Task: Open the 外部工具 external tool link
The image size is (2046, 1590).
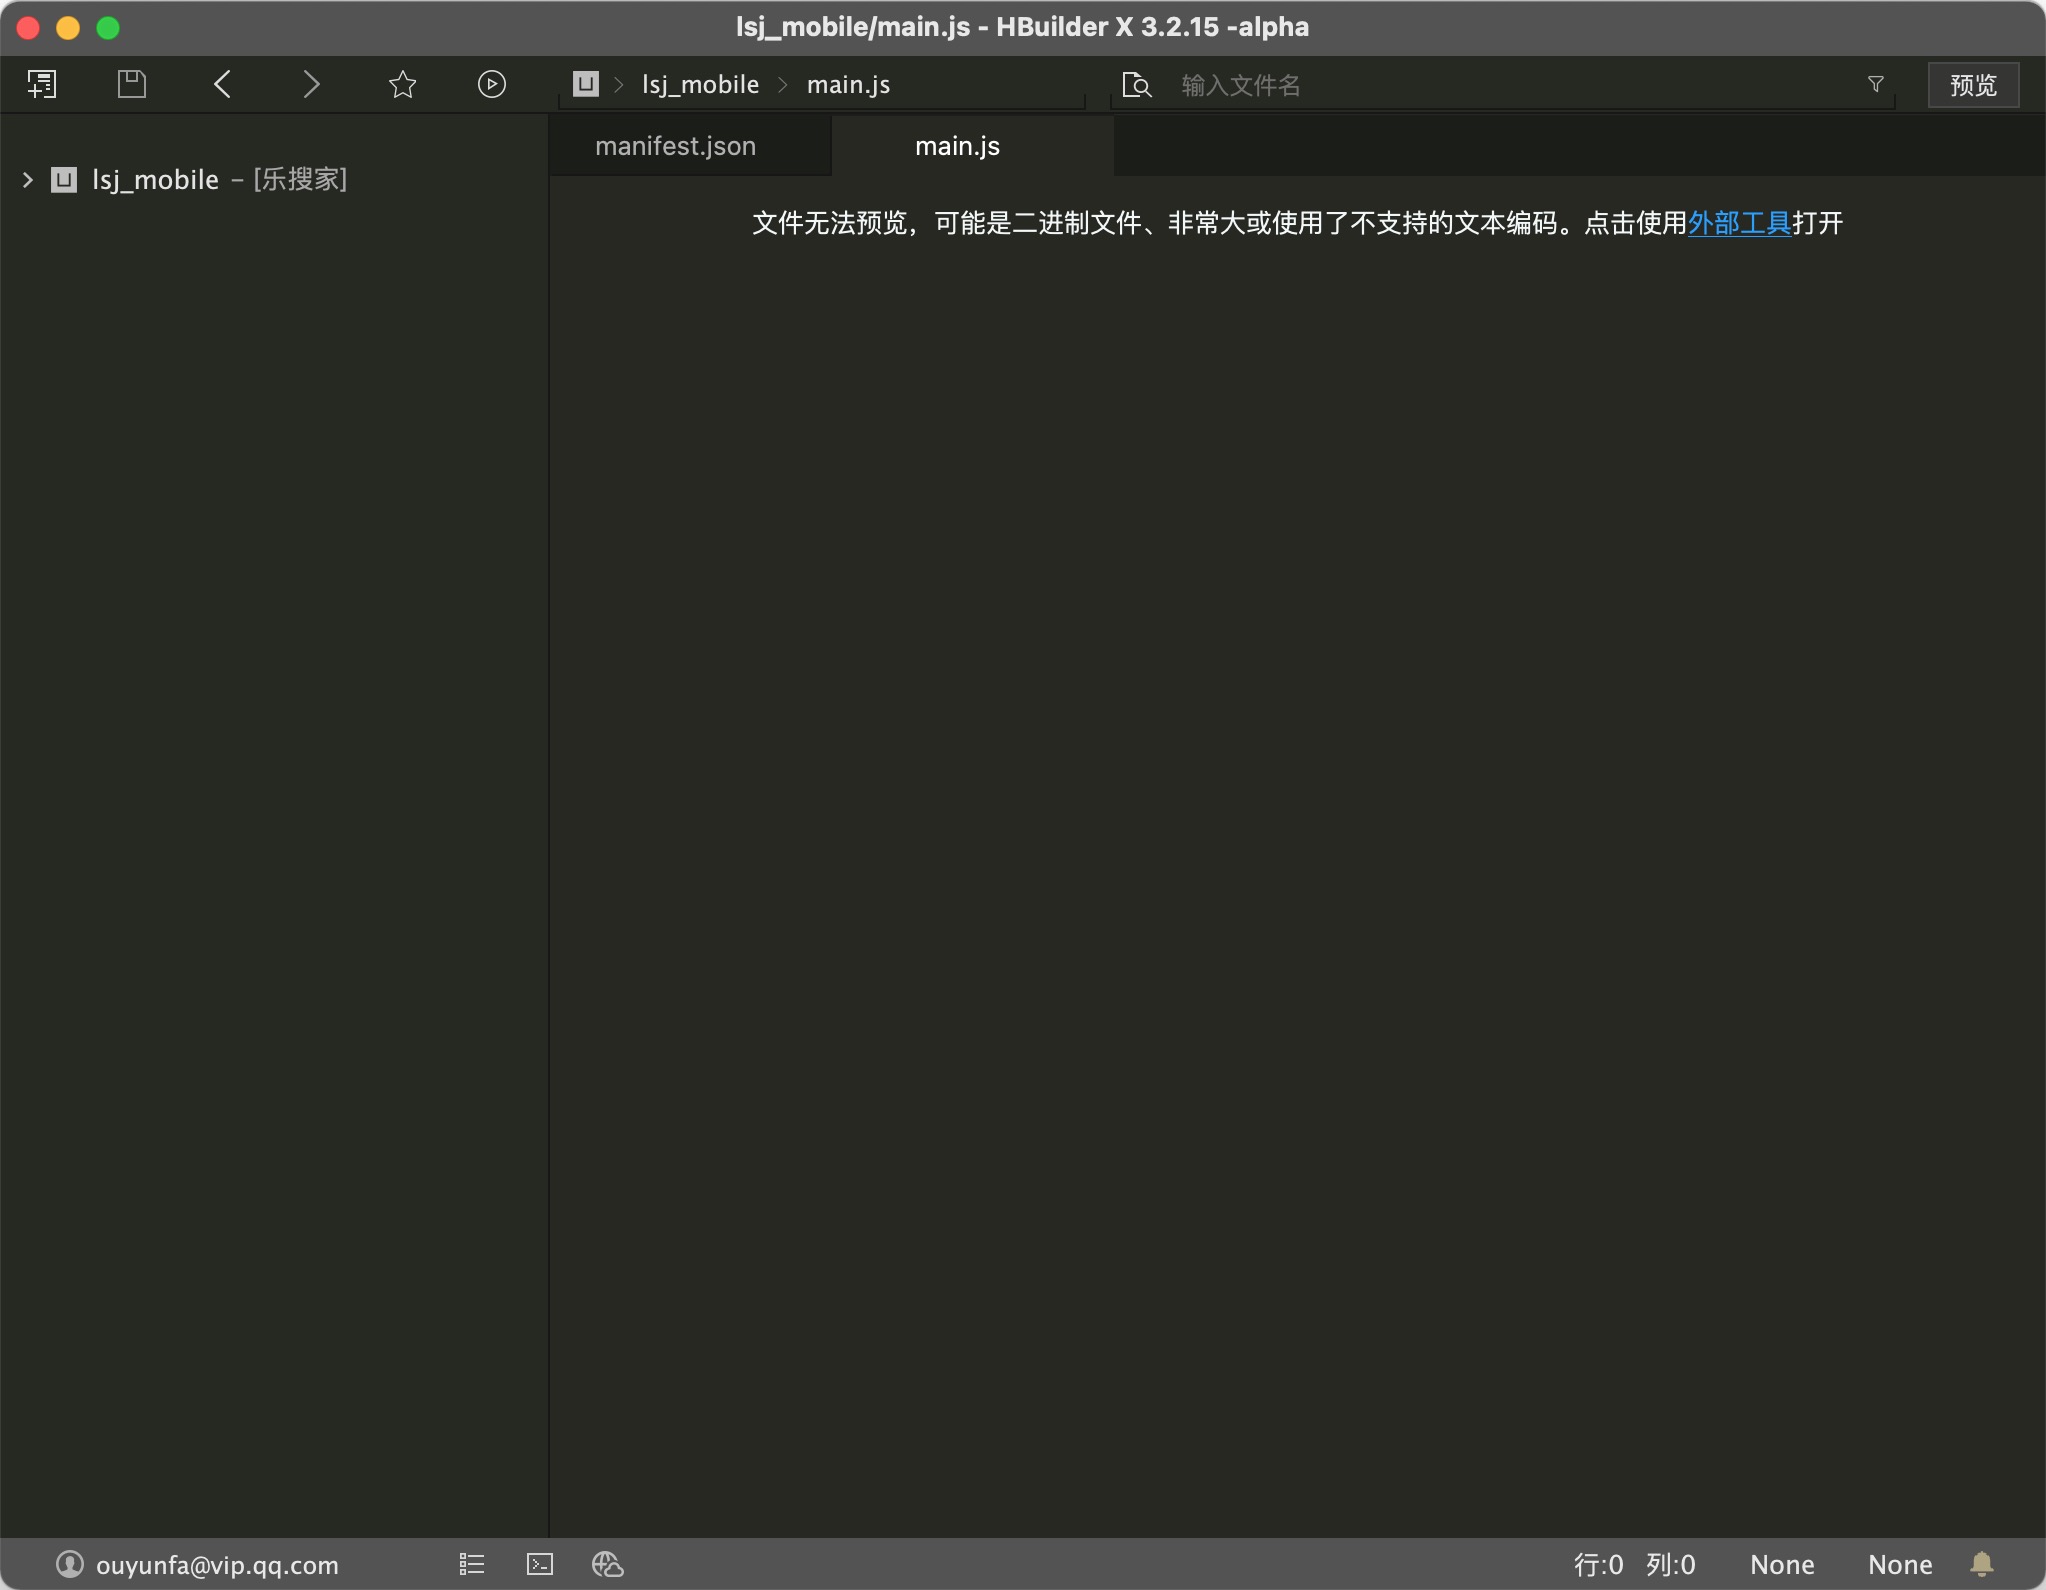Action: 1739,223
